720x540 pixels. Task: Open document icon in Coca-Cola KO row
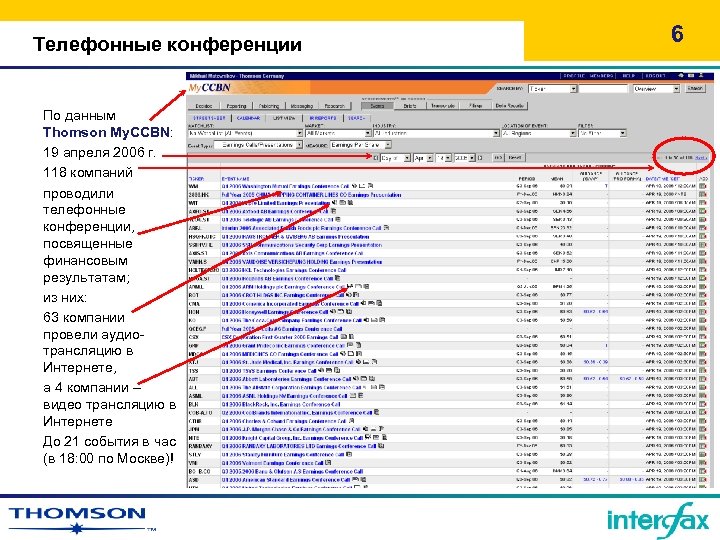[382, 320]
